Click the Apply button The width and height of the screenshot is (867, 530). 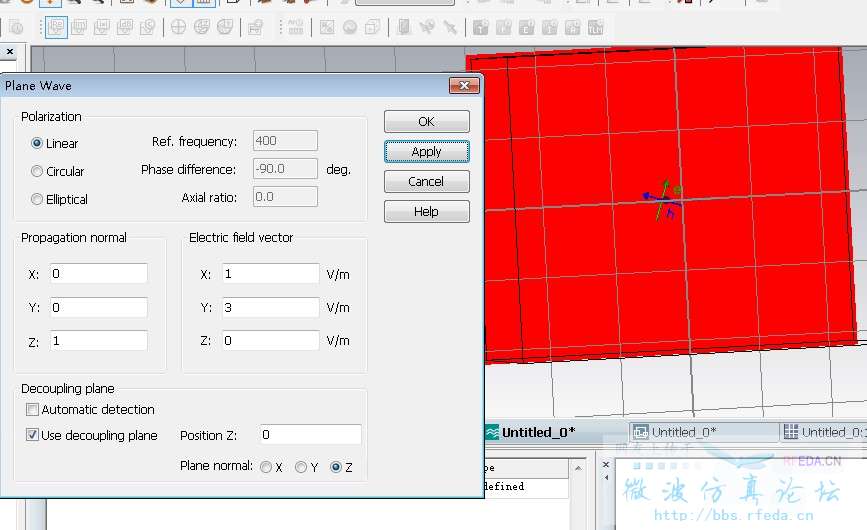(426, 151)
